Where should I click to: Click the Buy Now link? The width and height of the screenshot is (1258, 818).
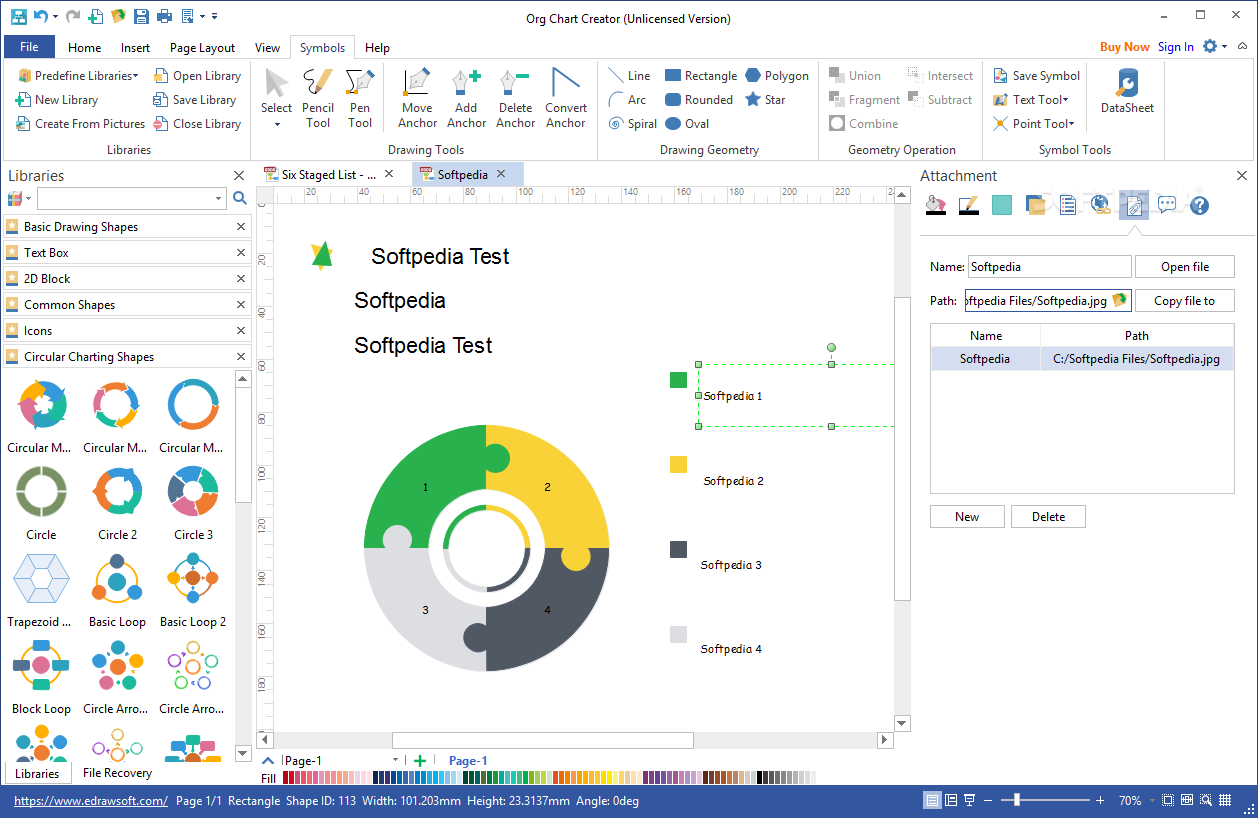[x=1124, y=47]
